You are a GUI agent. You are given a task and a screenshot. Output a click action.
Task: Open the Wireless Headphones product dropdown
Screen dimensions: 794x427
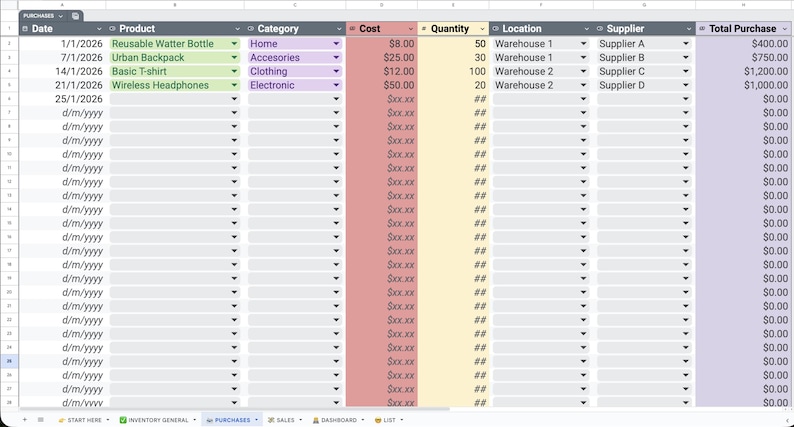(234, 85)
